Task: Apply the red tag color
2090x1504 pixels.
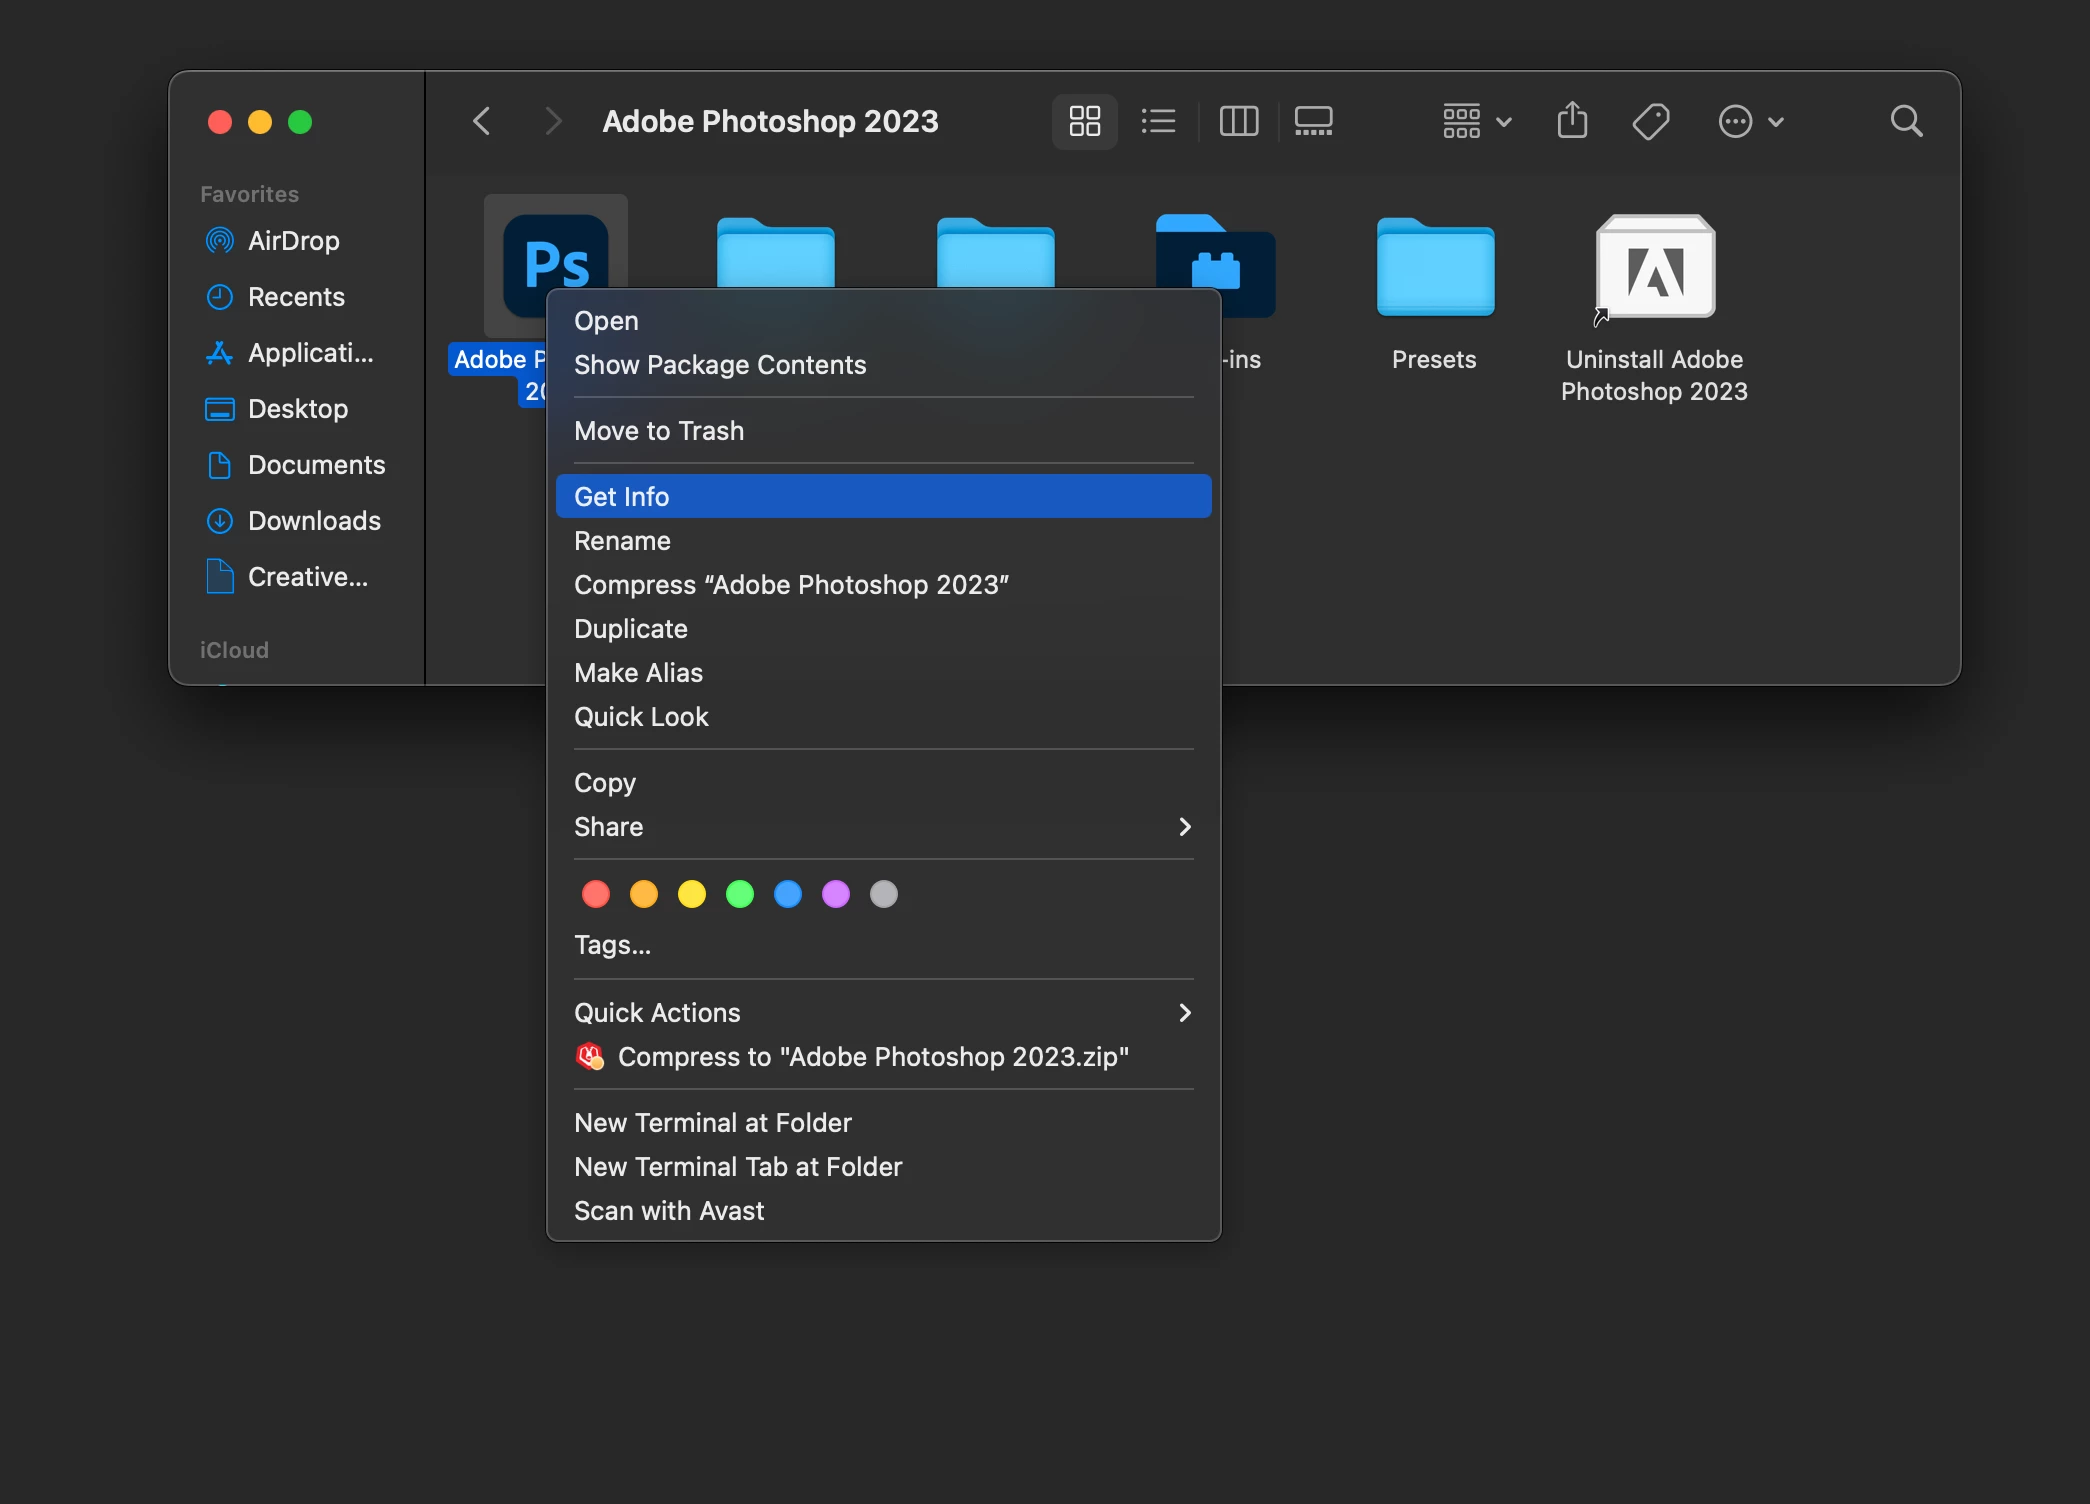Action: [x=596, y=894]
